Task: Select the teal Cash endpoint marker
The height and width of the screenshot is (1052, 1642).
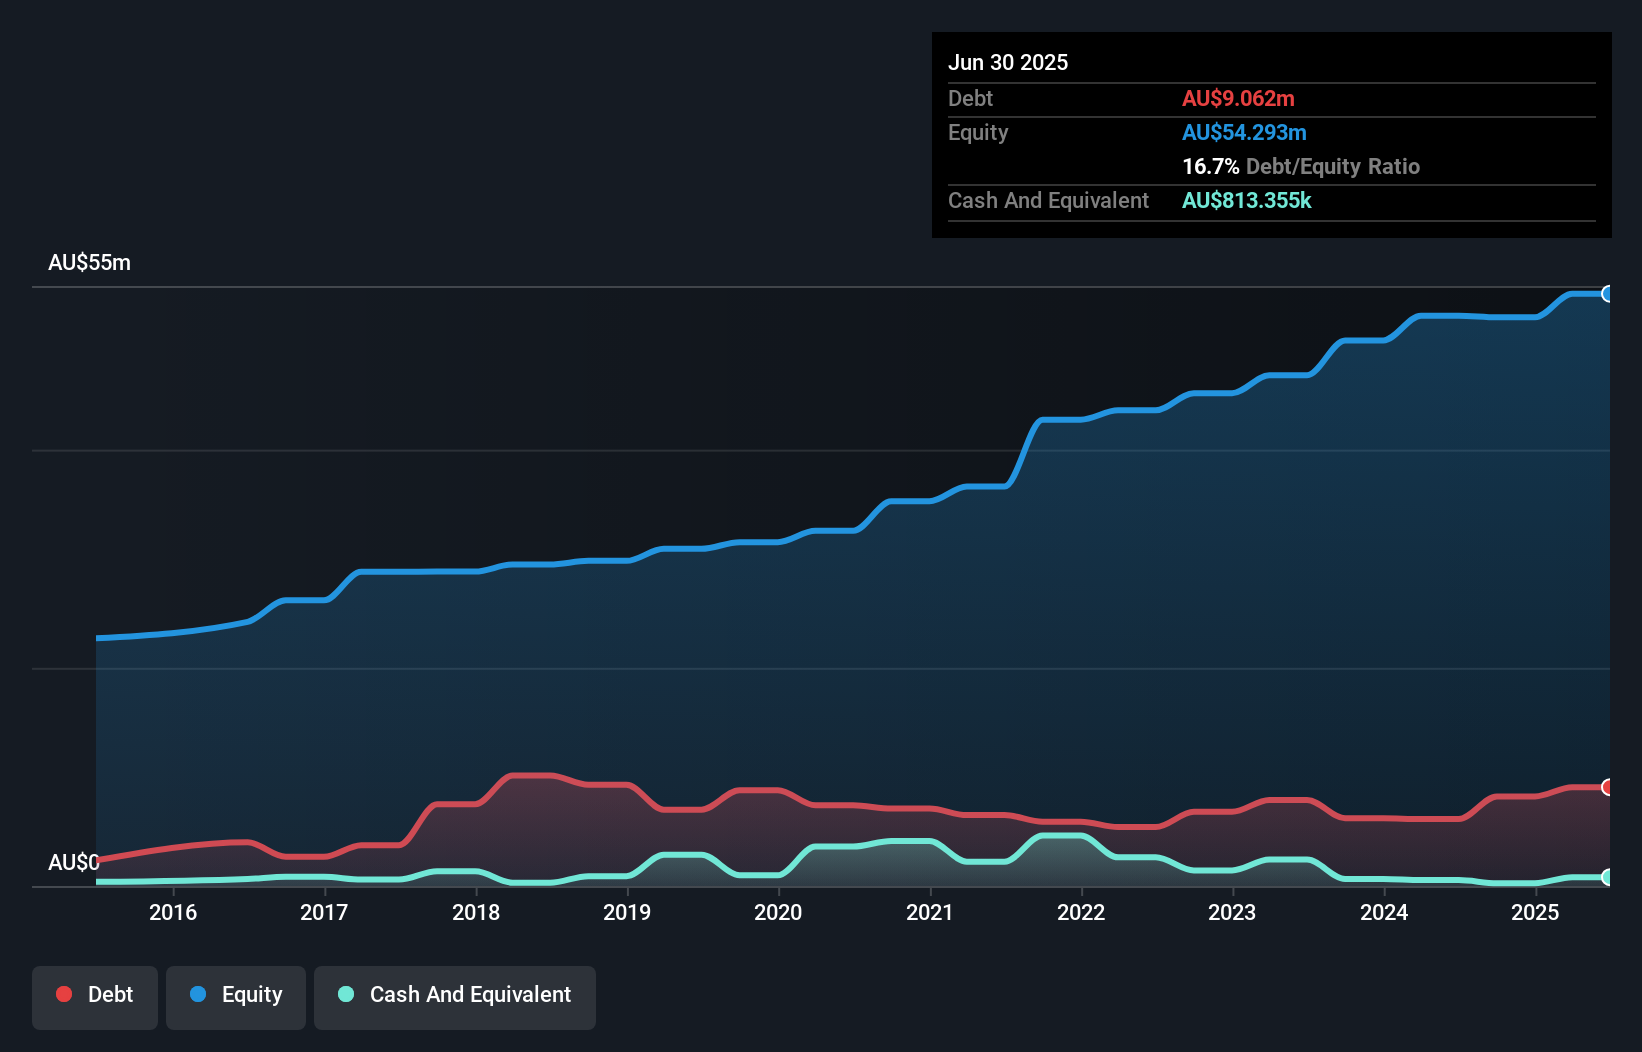Action: (1607, 877)
